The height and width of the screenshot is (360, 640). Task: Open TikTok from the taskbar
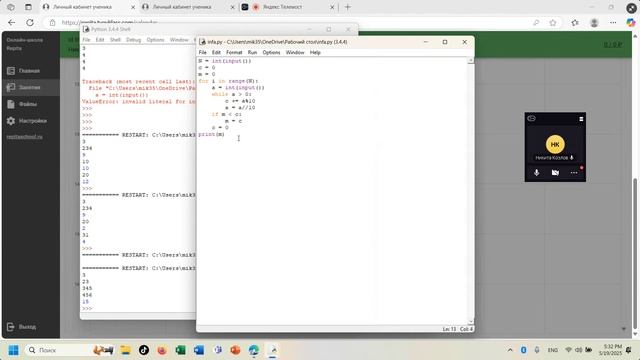pyautogui.click(x=144, y=350)
